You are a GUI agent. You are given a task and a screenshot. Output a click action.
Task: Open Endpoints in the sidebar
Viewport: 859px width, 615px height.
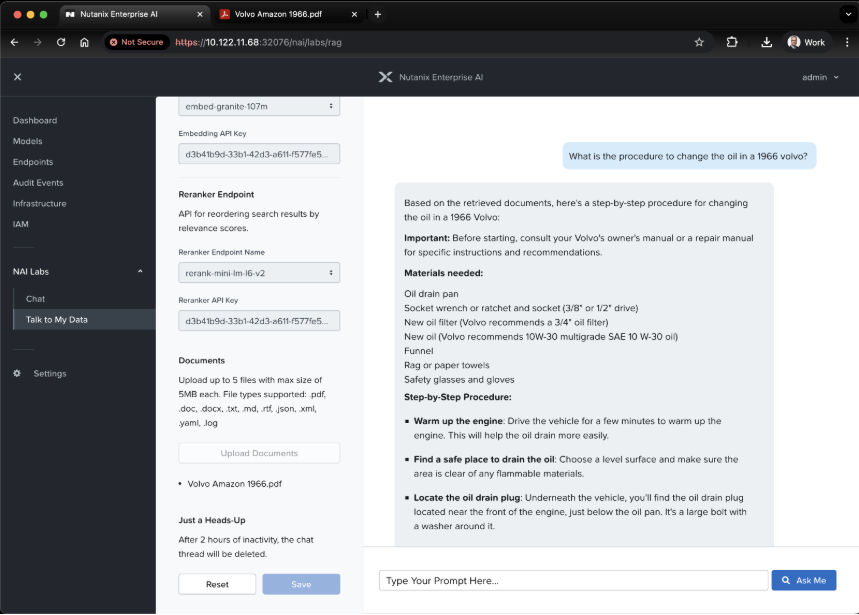(33, 162)
